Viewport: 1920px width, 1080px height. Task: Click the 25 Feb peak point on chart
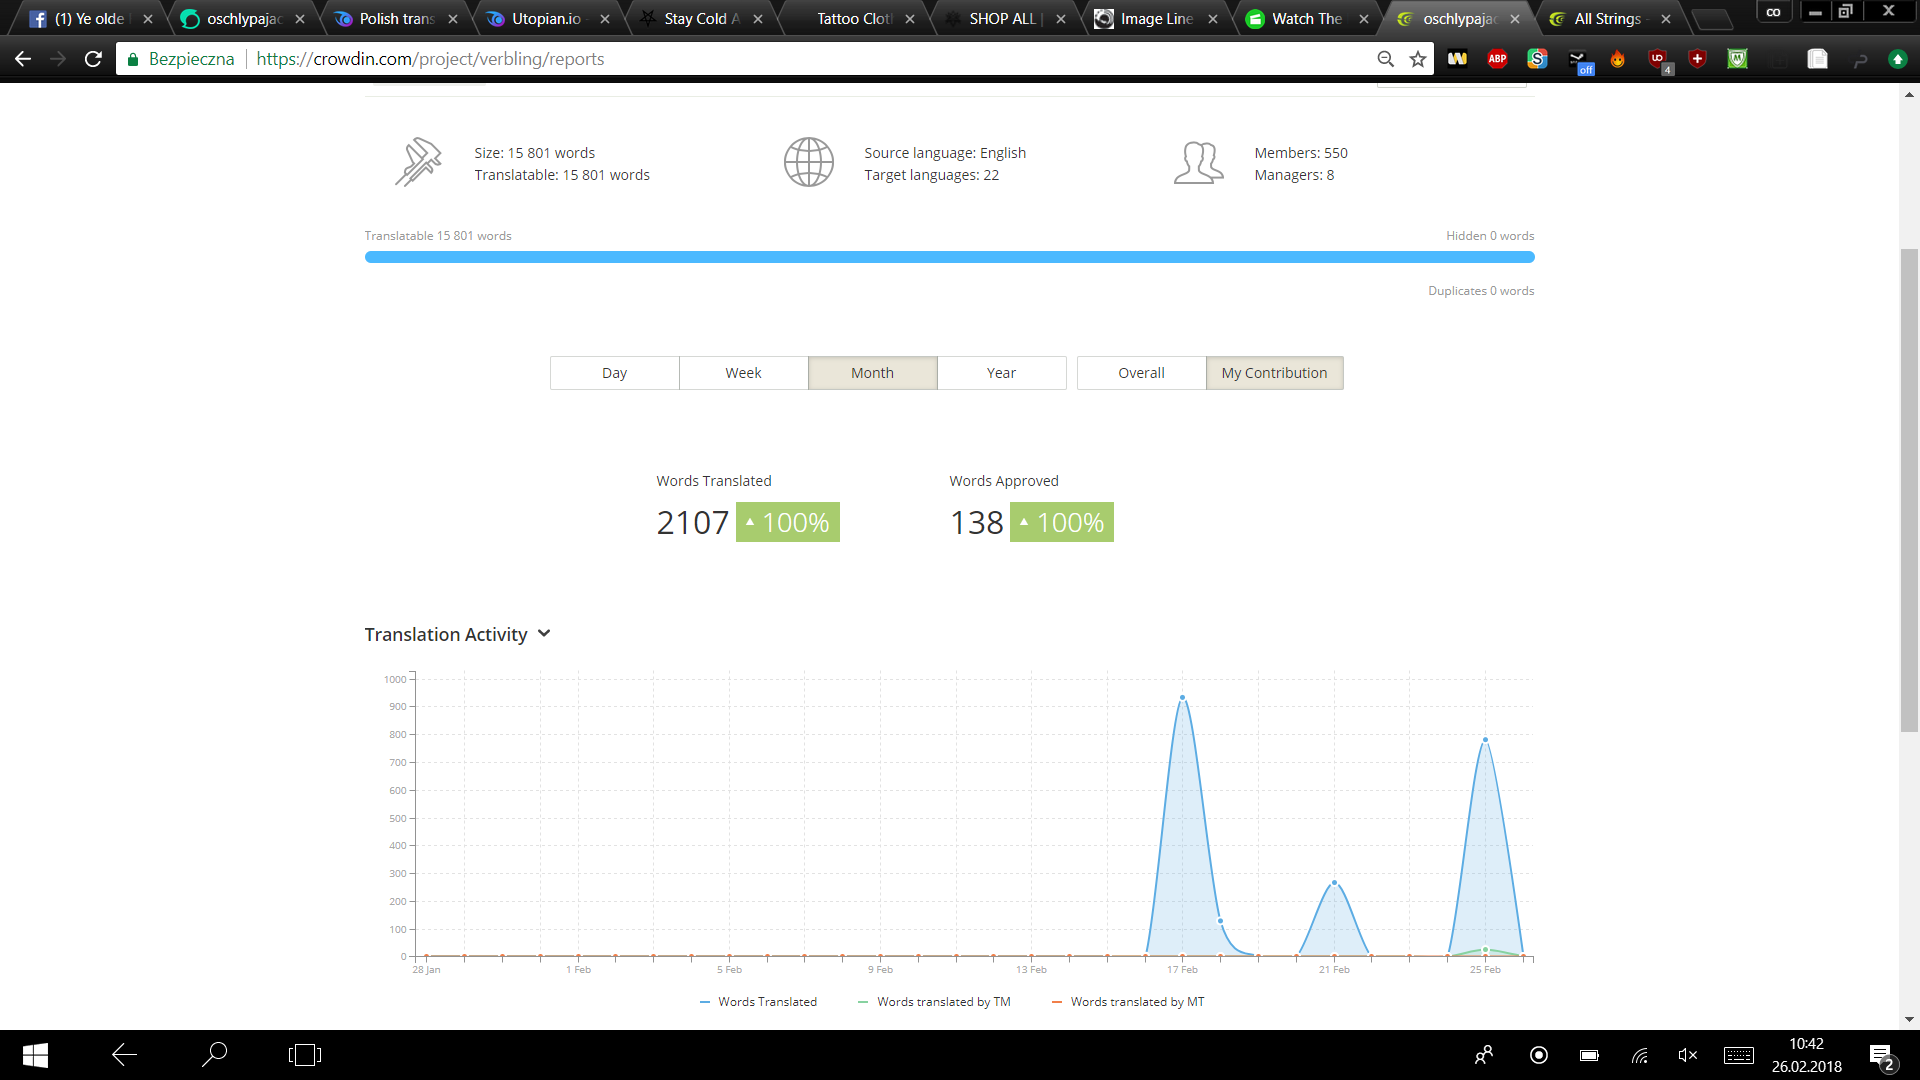click(x=1485, y=740)
